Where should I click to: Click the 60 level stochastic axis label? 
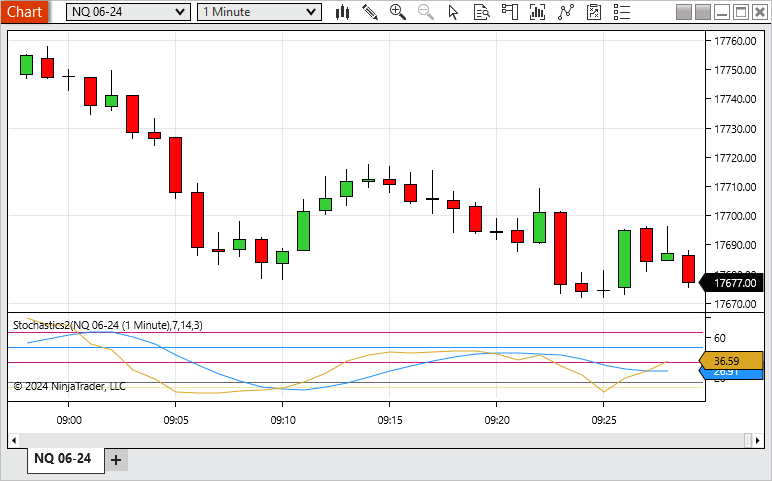click(x=719, y=338)
